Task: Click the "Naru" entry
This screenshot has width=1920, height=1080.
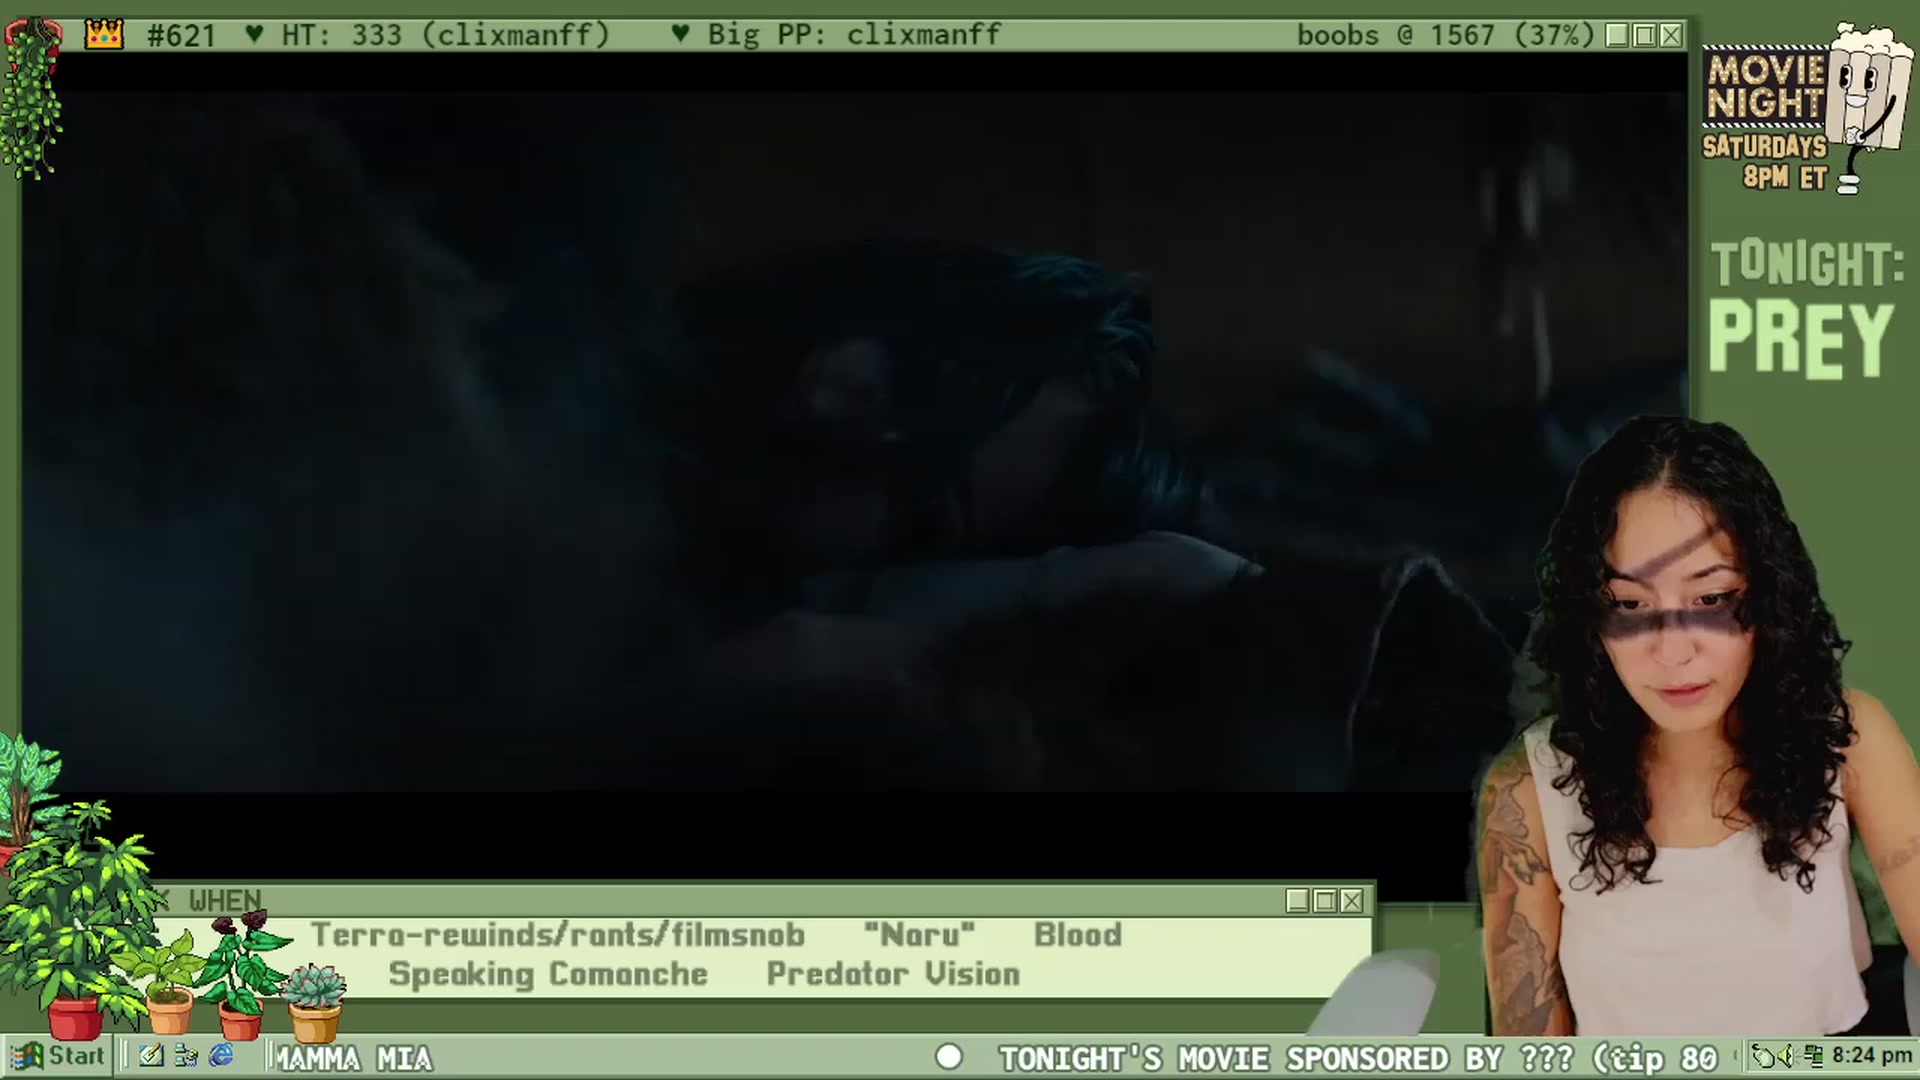Action: tap(919, 935)
